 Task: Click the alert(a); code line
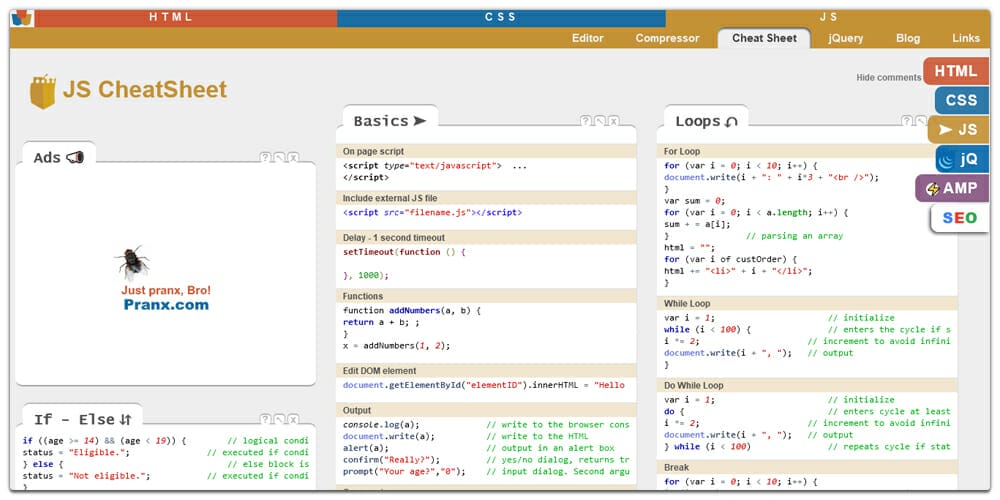[x=366, y=448]
